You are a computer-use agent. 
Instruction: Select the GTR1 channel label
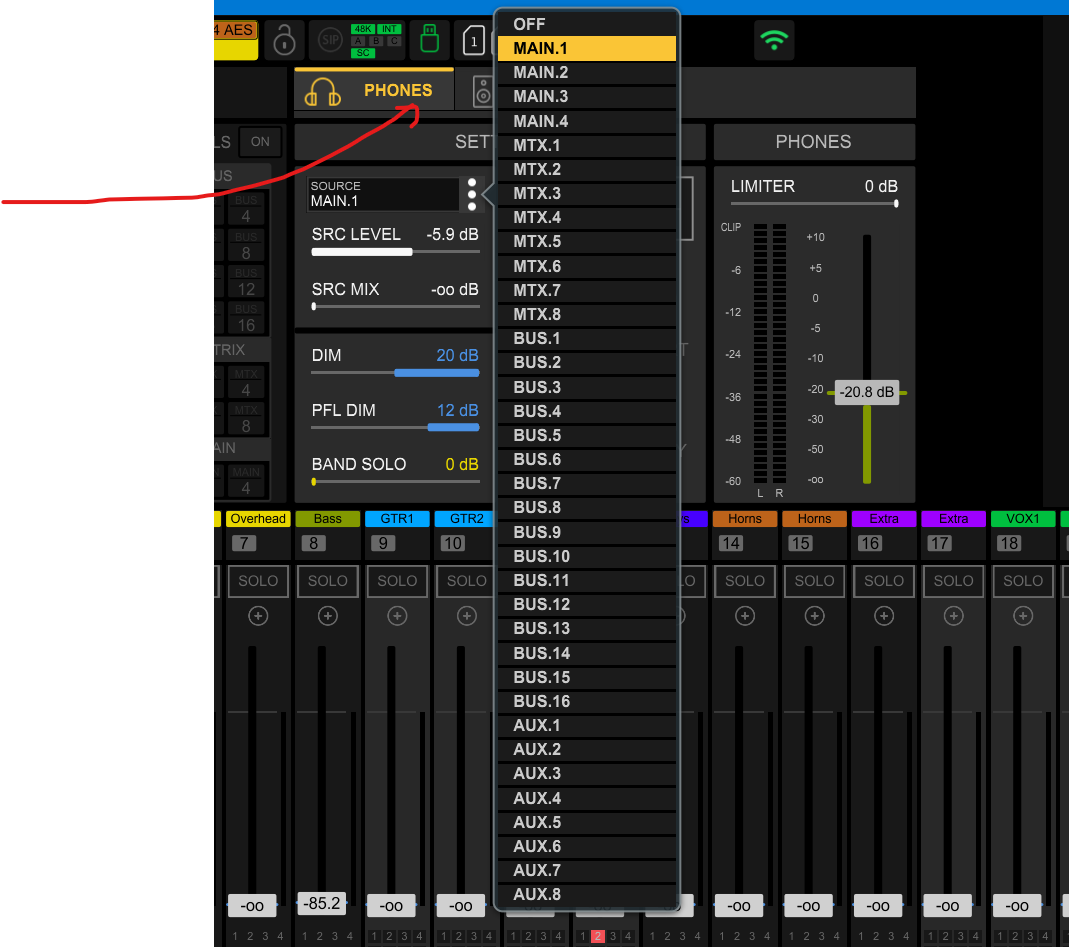(397, 519)
